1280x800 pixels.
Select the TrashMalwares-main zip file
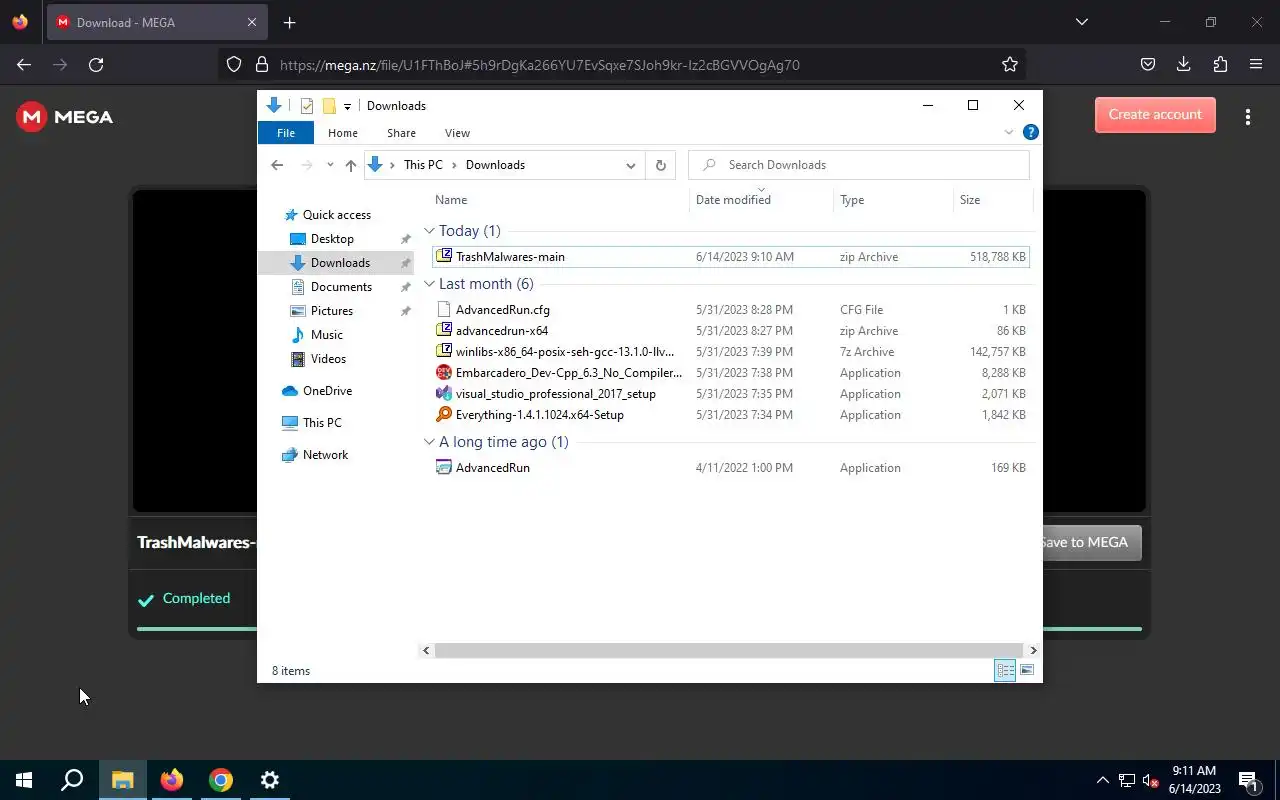(x=731, y=257)
